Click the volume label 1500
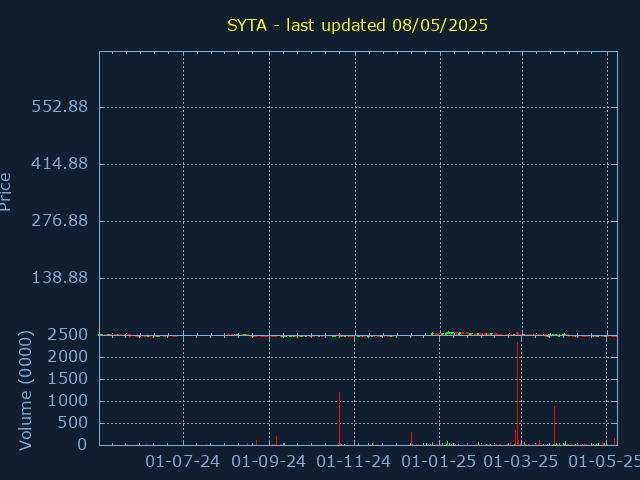Image resolution: width=640 pixels, height=480 pixels. click(x=67, y=379)
